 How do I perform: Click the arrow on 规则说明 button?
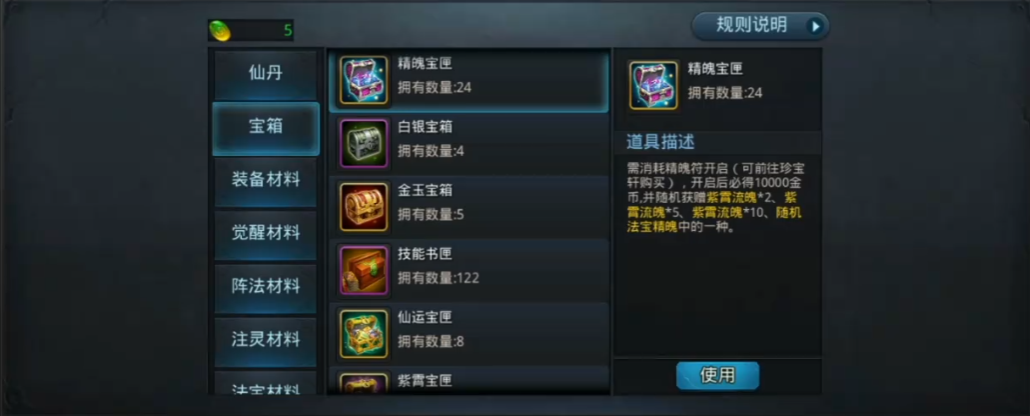[815, 26]
